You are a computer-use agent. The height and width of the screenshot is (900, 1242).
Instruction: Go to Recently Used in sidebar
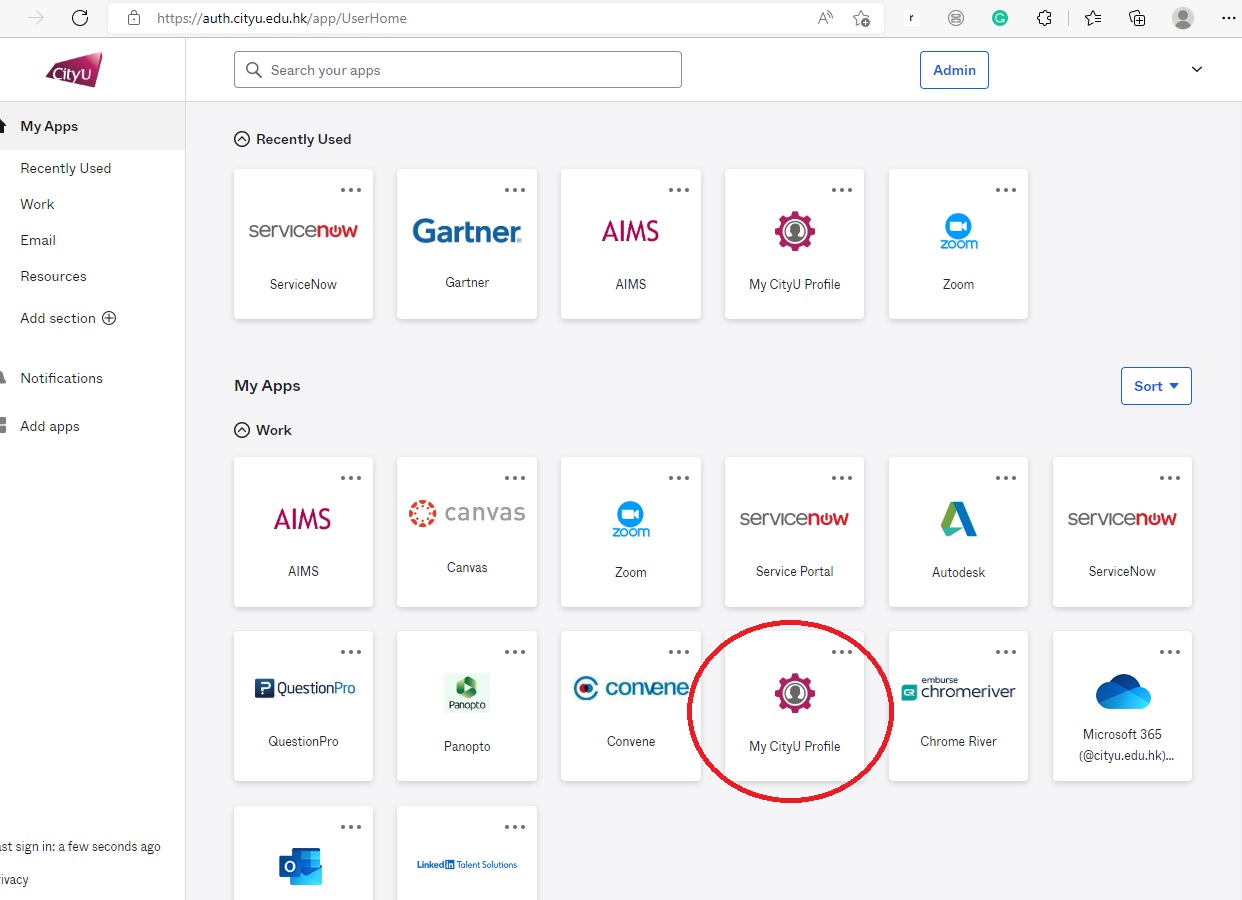(x=66, y=168)
